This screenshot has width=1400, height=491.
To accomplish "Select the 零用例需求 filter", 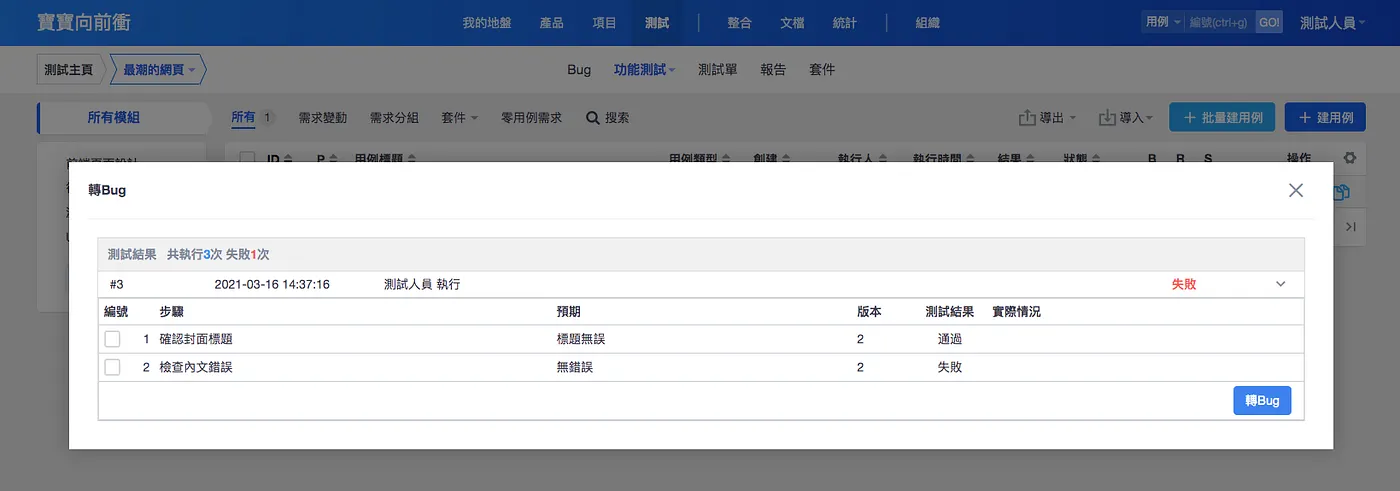I will pyautogui.click(x=532, y=118).
